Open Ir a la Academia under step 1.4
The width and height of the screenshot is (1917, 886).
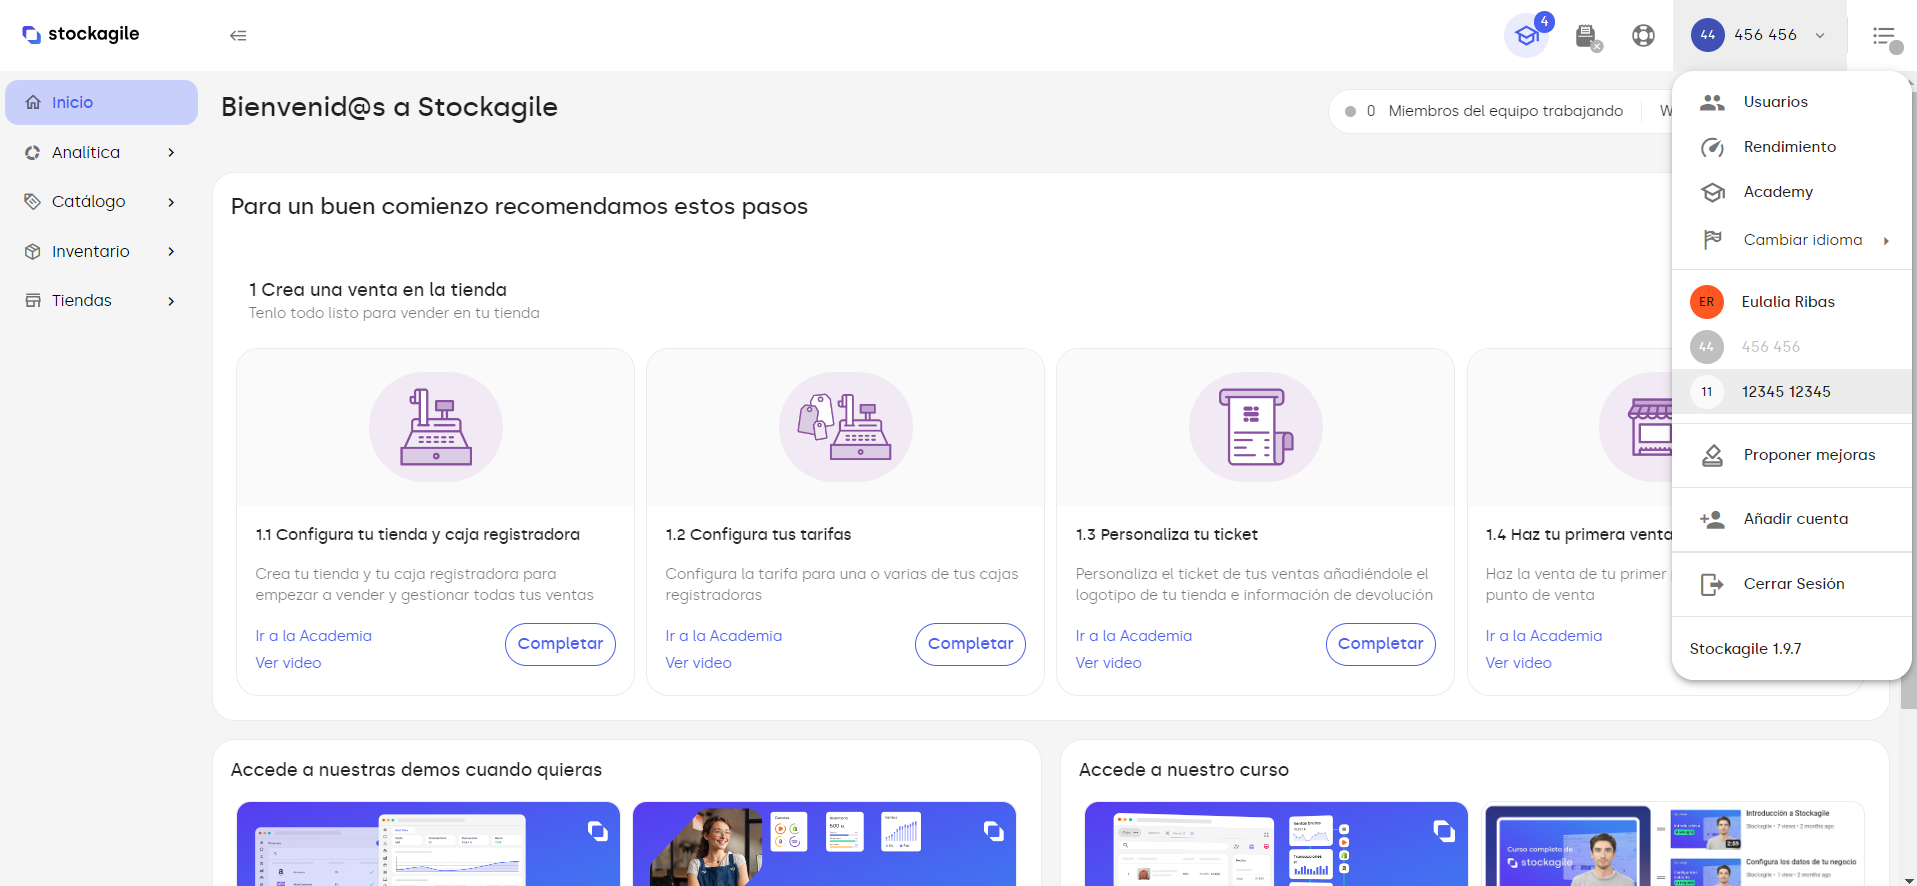pos(1543,636)
